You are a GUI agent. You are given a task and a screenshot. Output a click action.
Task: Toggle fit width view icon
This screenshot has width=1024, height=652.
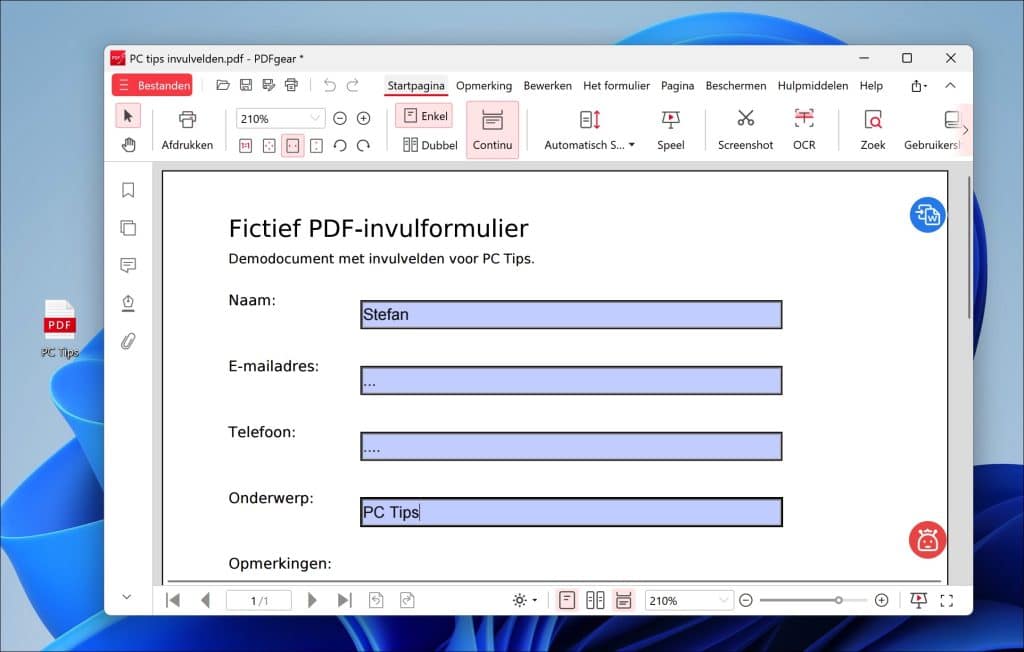pyautogui.click(x=293, y=146)
